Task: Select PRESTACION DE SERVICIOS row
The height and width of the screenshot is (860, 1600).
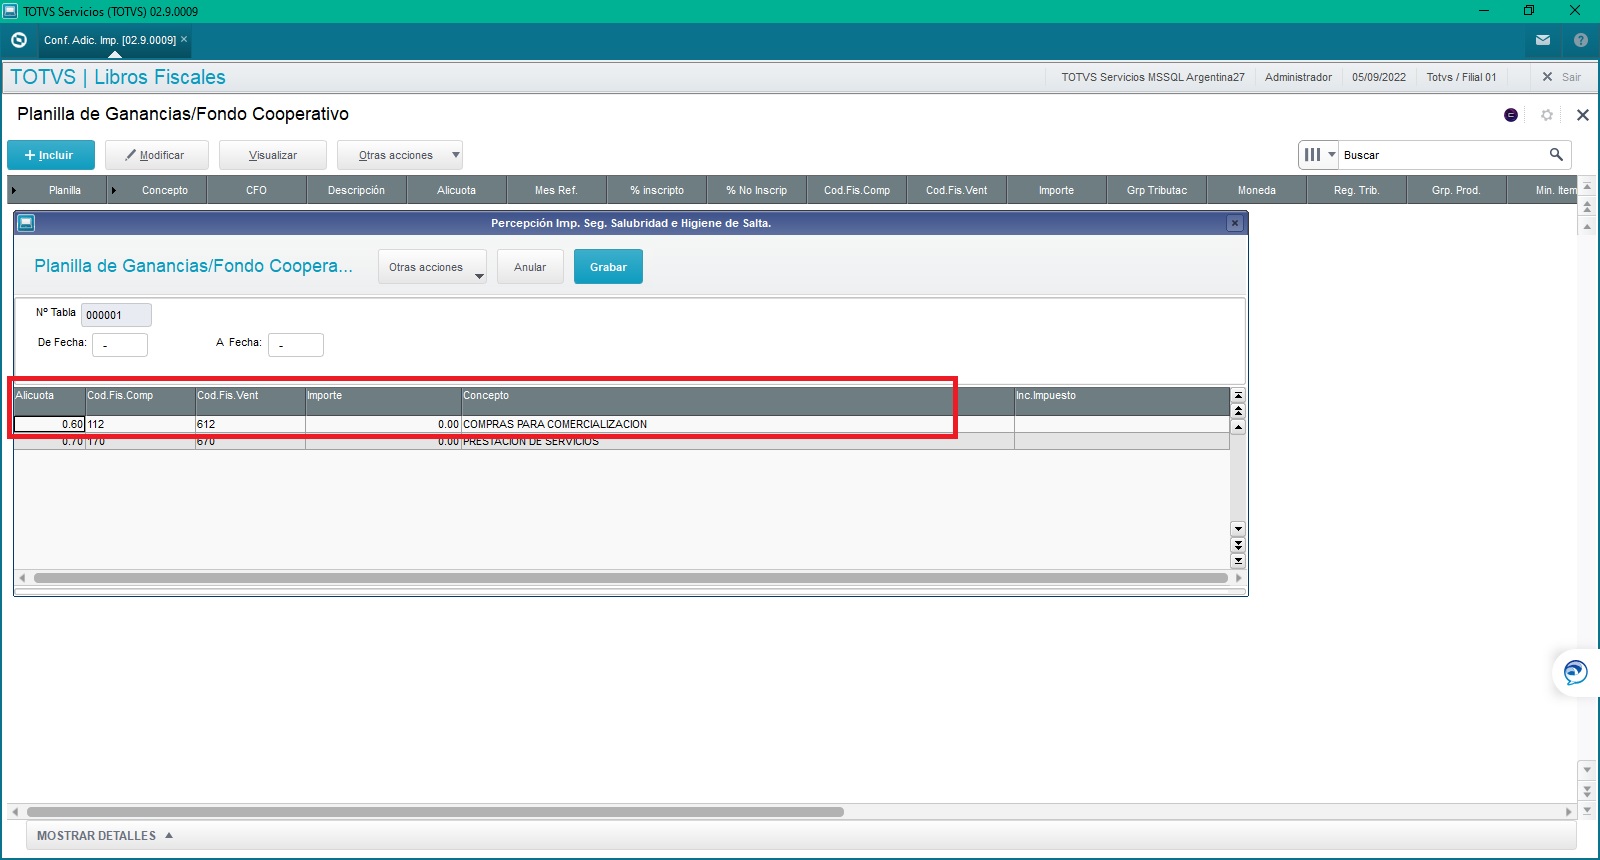Action: (x=622, y=441)
